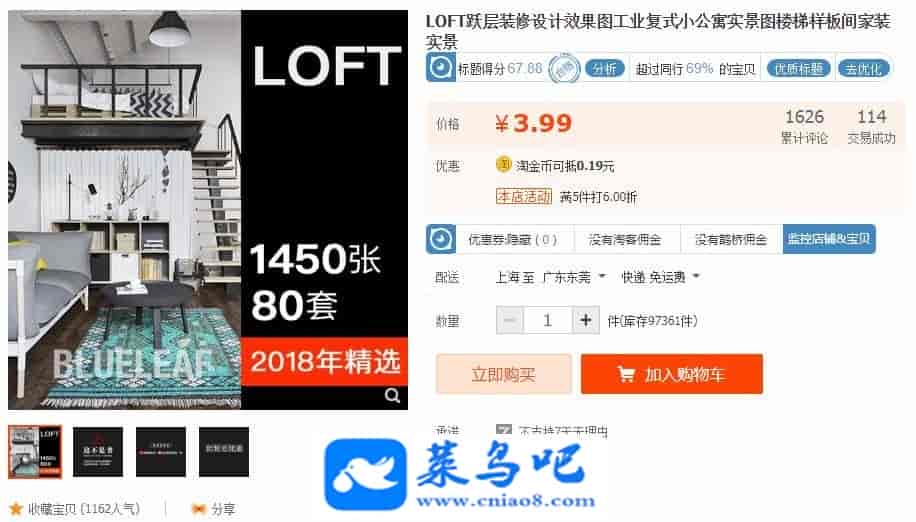Select the 监控店铺&宝贝 tab
Image resolution: width=916 pixels, height=522 pixels.
829,239
